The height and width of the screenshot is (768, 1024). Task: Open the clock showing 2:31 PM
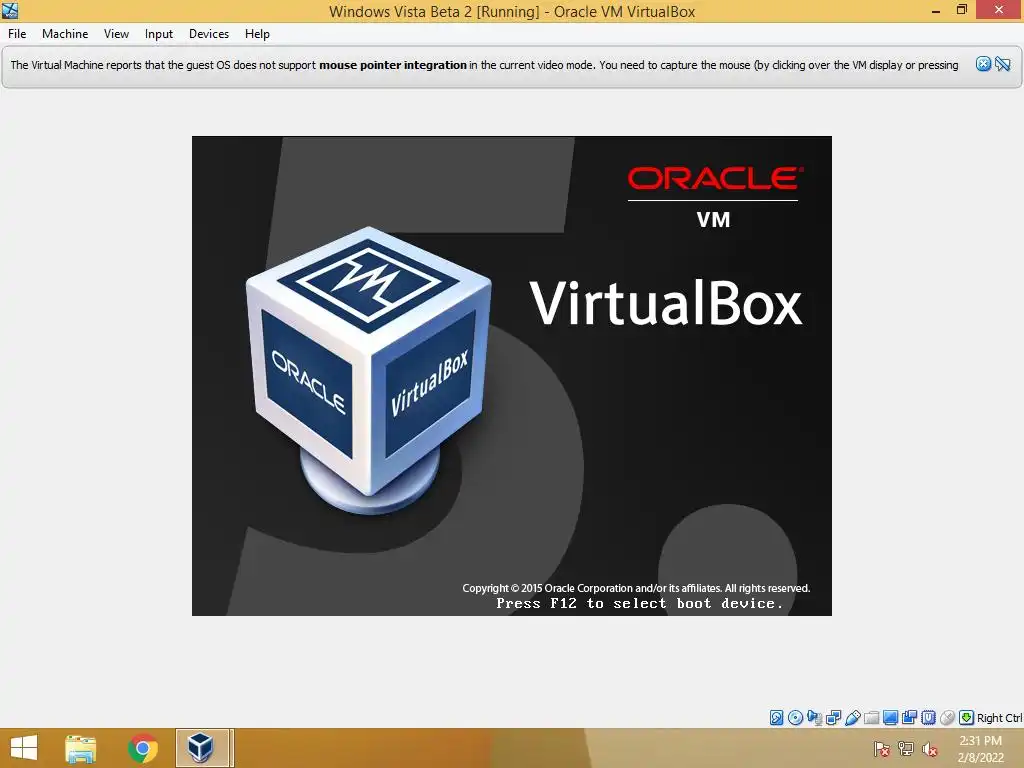pos(980,749)
